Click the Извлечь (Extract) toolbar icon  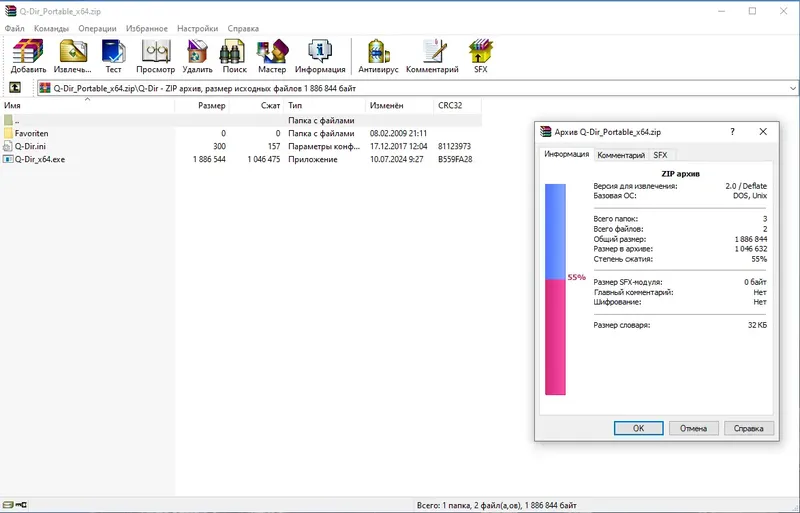point(72,56)
